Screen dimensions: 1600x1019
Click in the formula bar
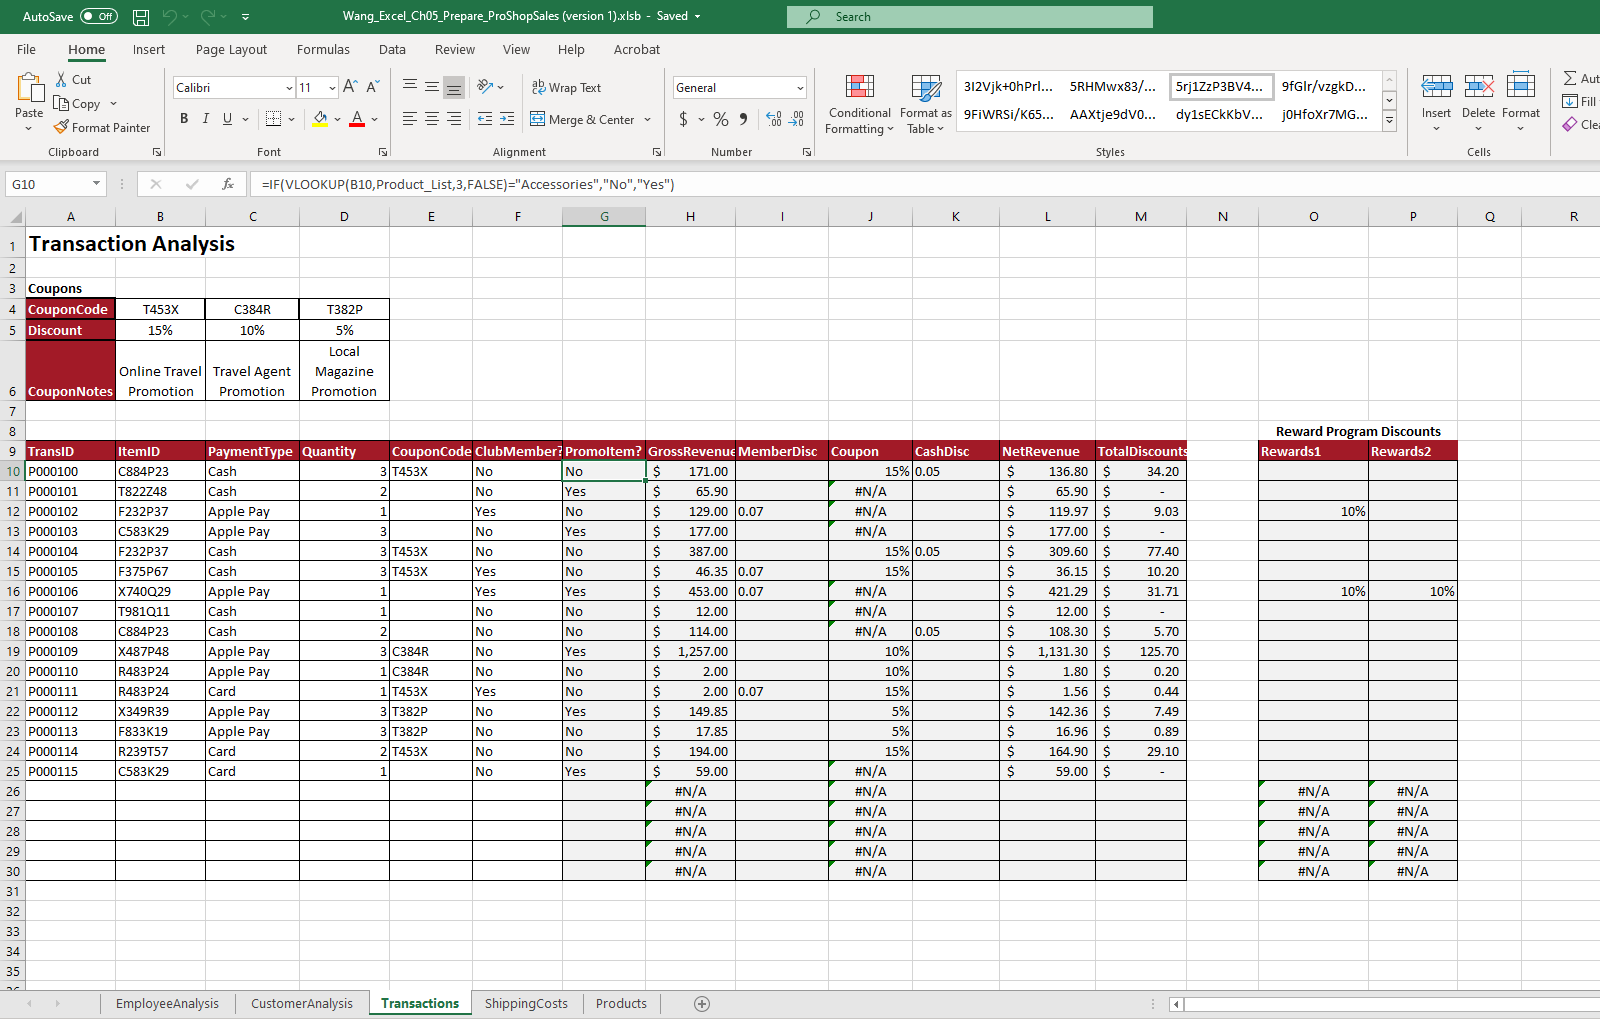coord(925,184)
